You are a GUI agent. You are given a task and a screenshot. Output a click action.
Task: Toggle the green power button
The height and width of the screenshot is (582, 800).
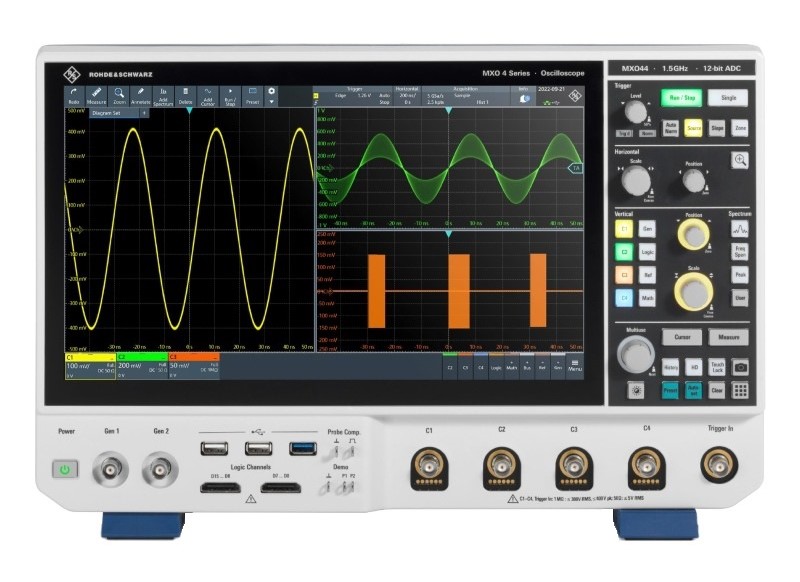[x=66, y=468]
